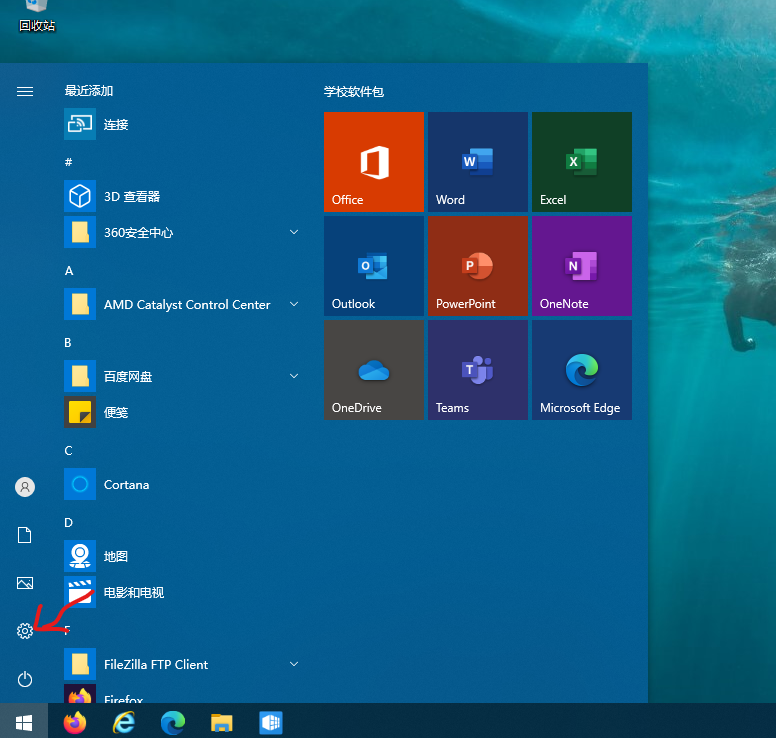Open the Pictures folder shortcut
Viewport: 776px width, 738px height.
point(25,583)
